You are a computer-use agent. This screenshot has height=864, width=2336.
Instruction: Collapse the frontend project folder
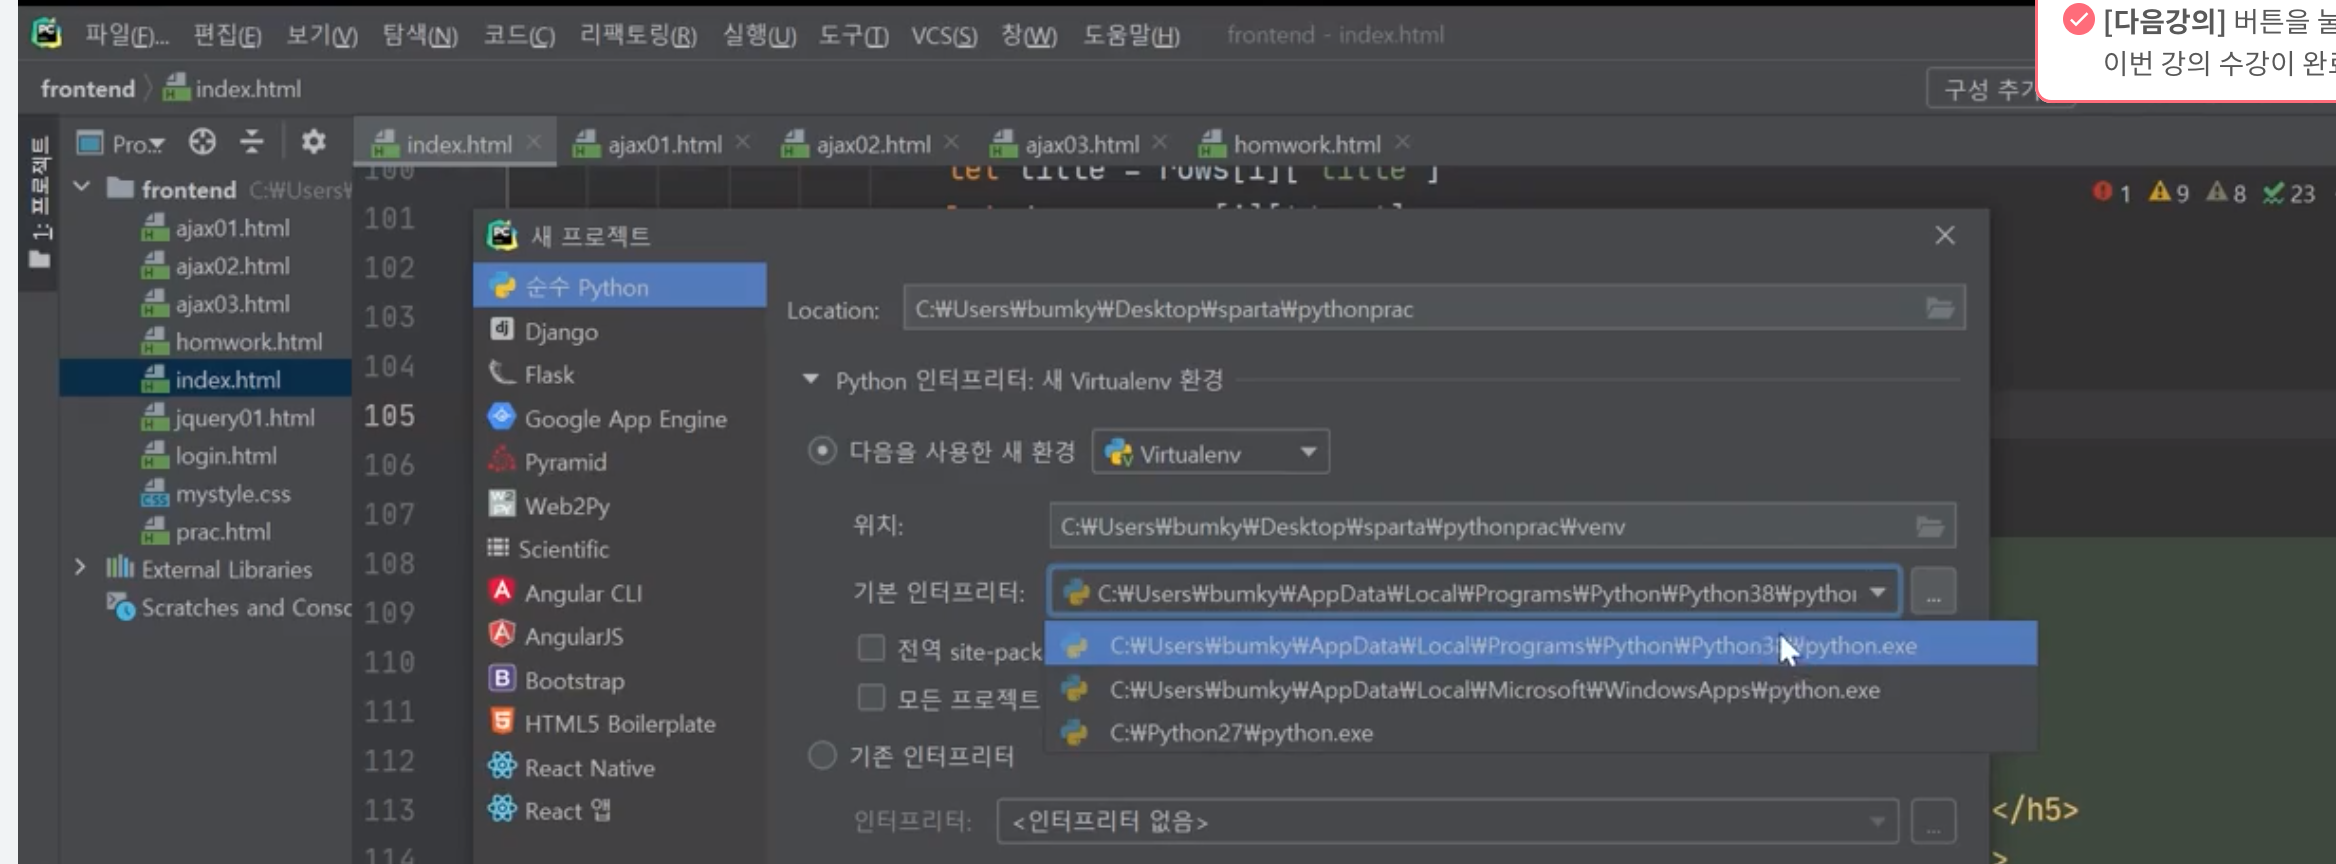pyautogui.click(x=82, y=188)
